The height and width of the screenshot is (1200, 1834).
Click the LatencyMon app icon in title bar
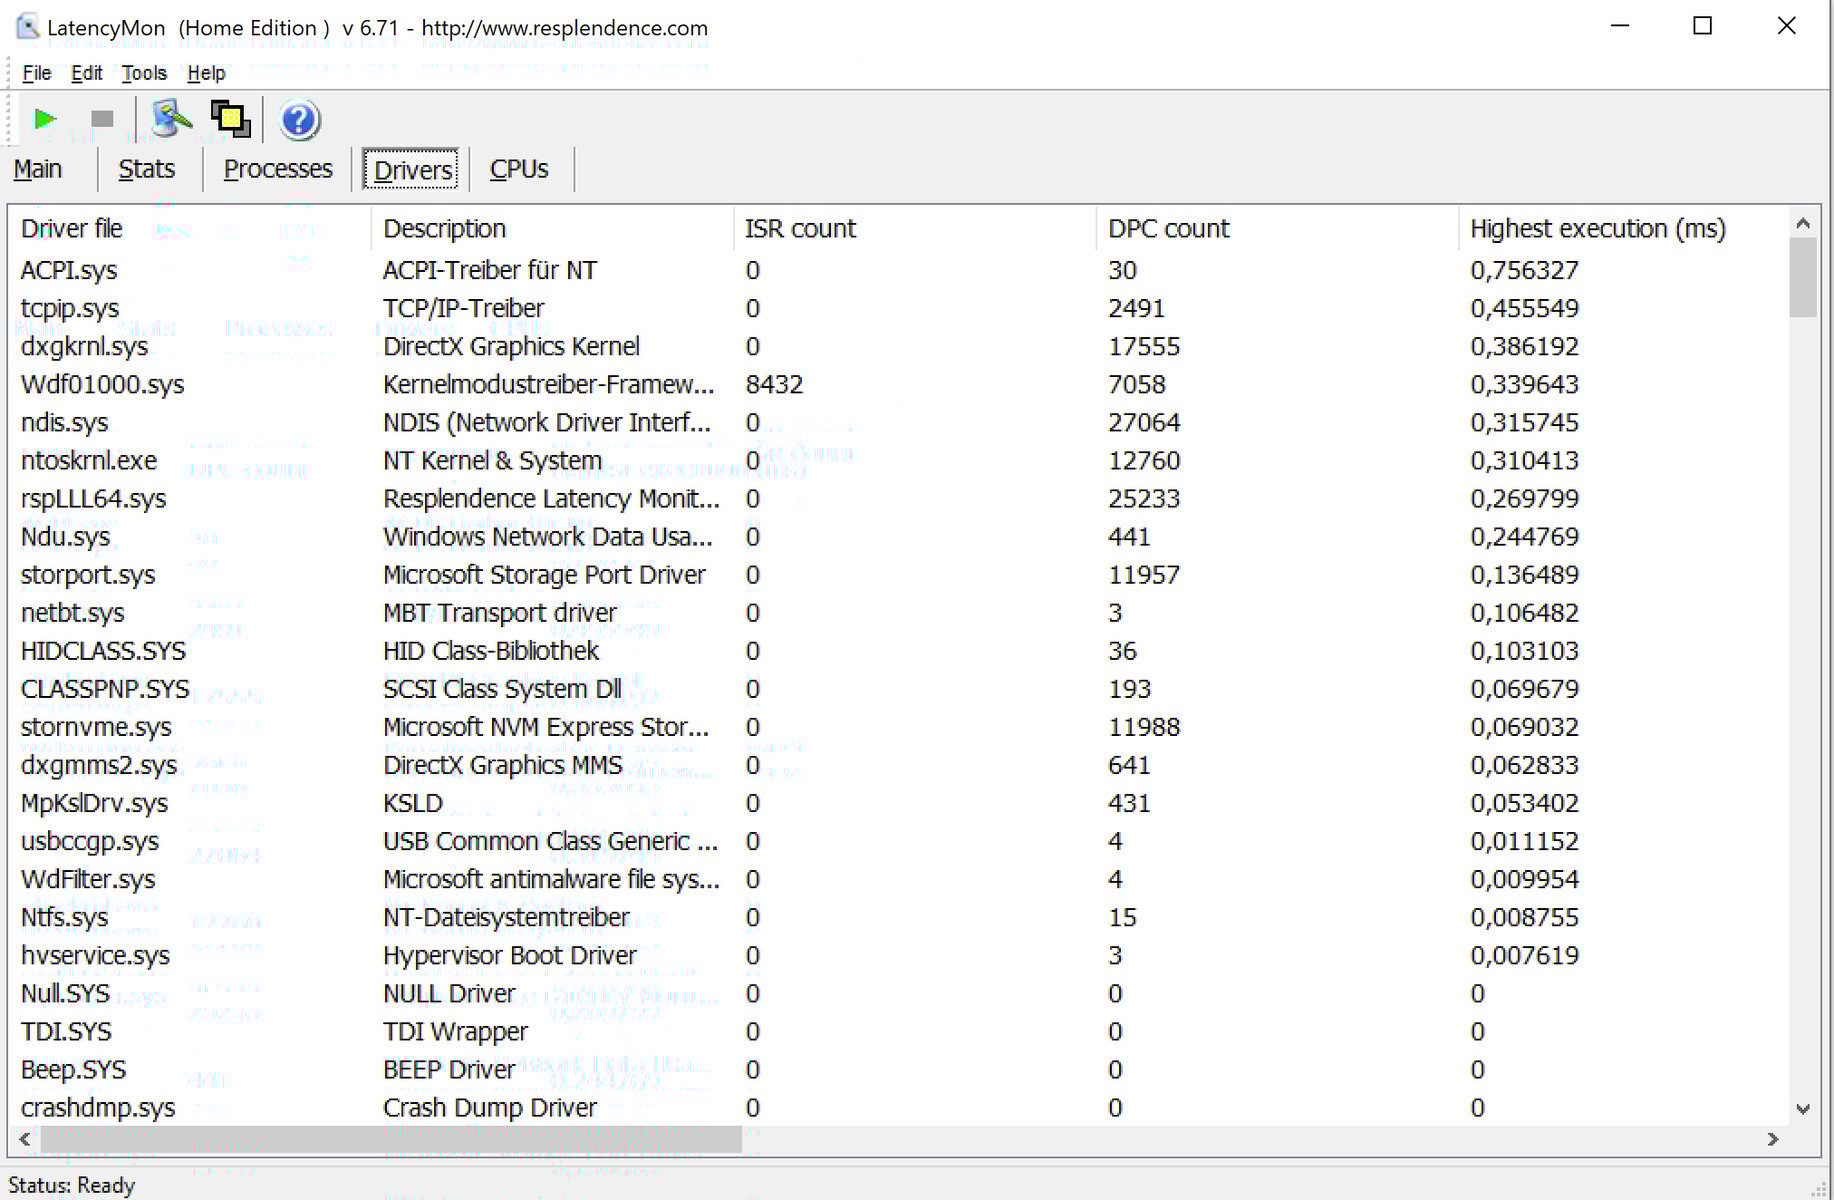28,27
